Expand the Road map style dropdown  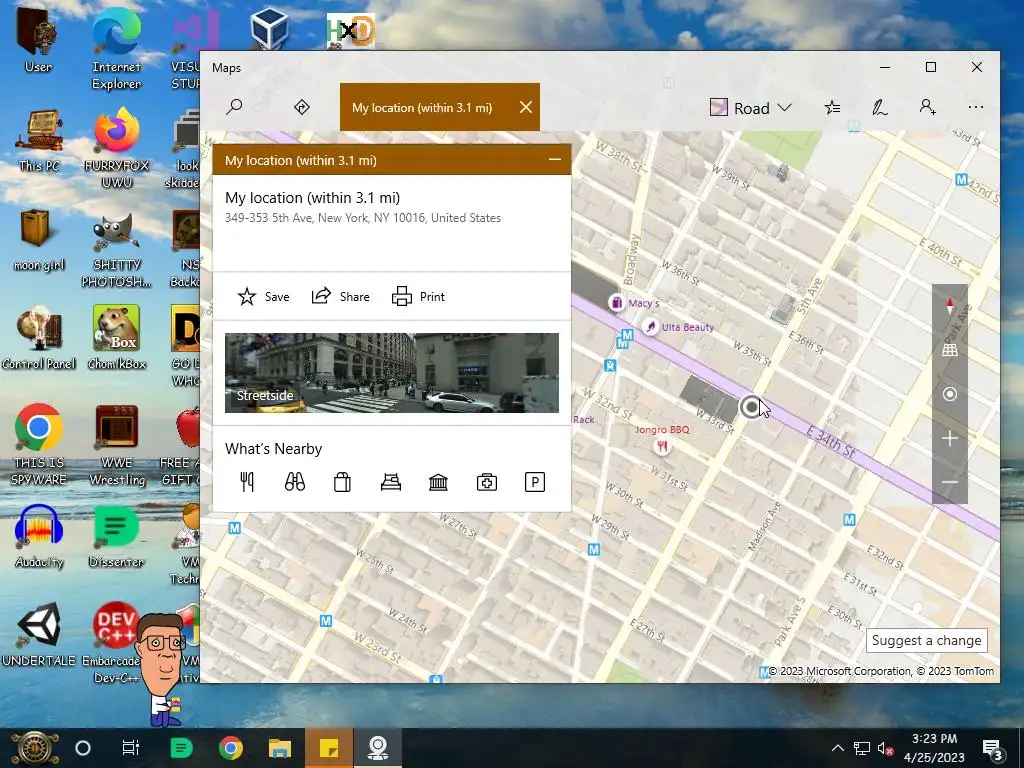click(x=751, y=108)
